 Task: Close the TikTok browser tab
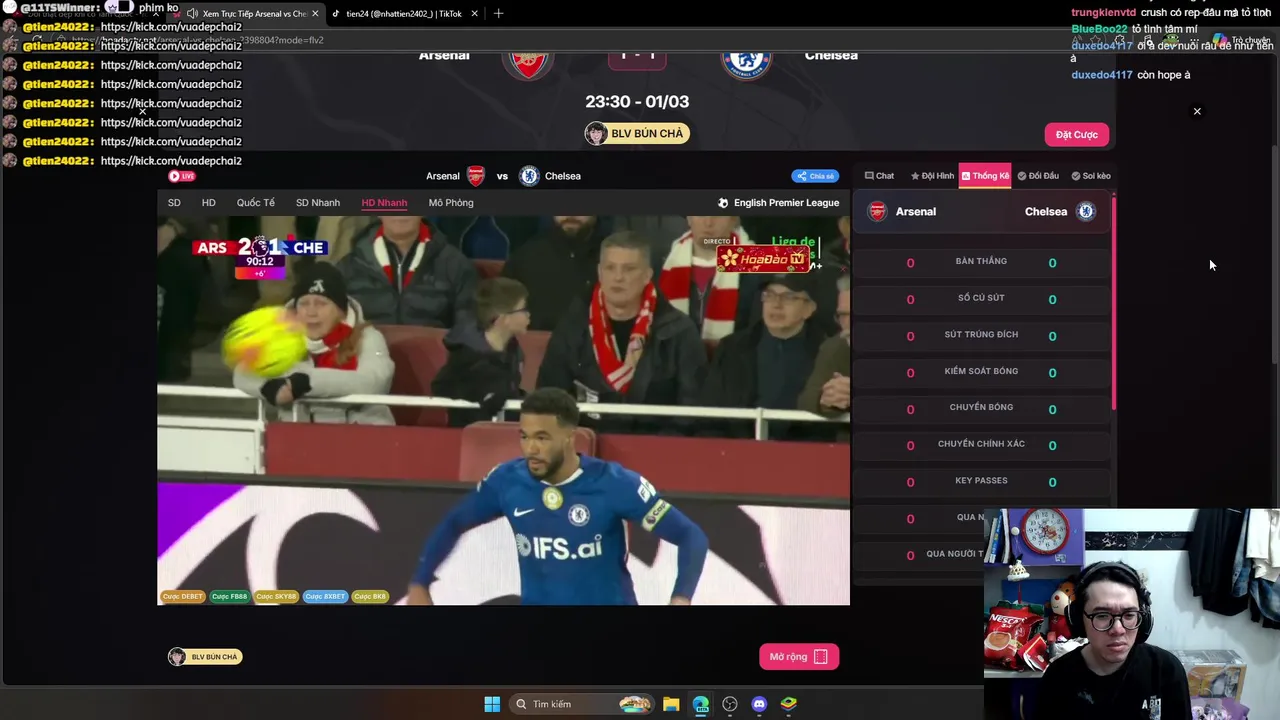tap(474, 14)
